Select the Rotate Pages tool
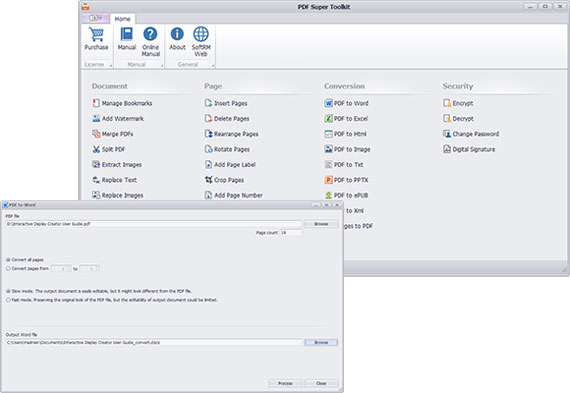 pos(227,149)
